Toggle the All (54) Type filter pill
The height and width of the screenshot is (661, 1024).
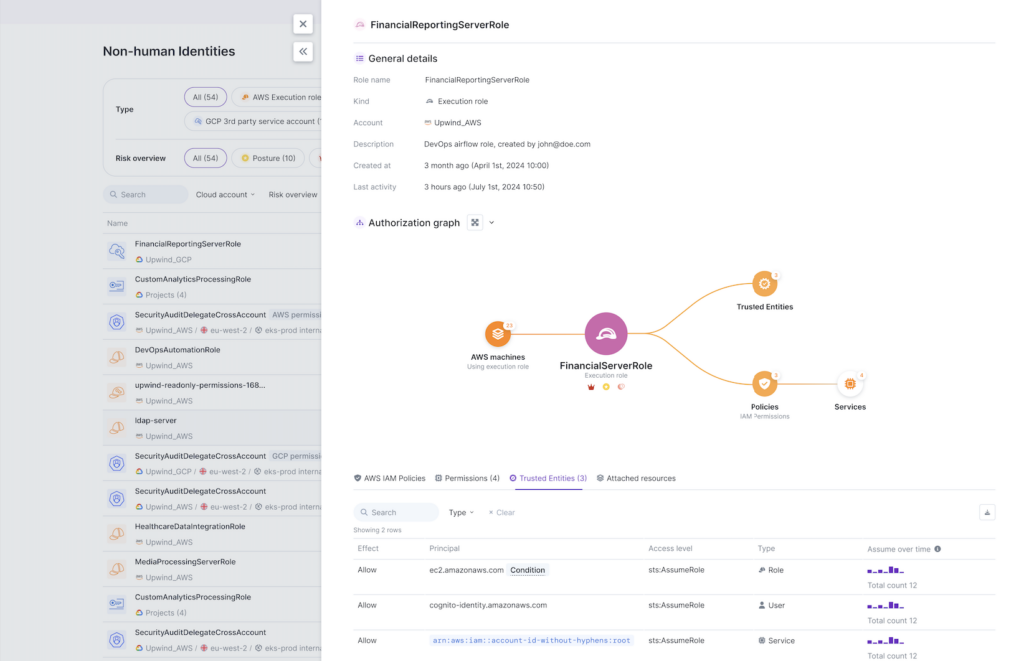[205, 96]
